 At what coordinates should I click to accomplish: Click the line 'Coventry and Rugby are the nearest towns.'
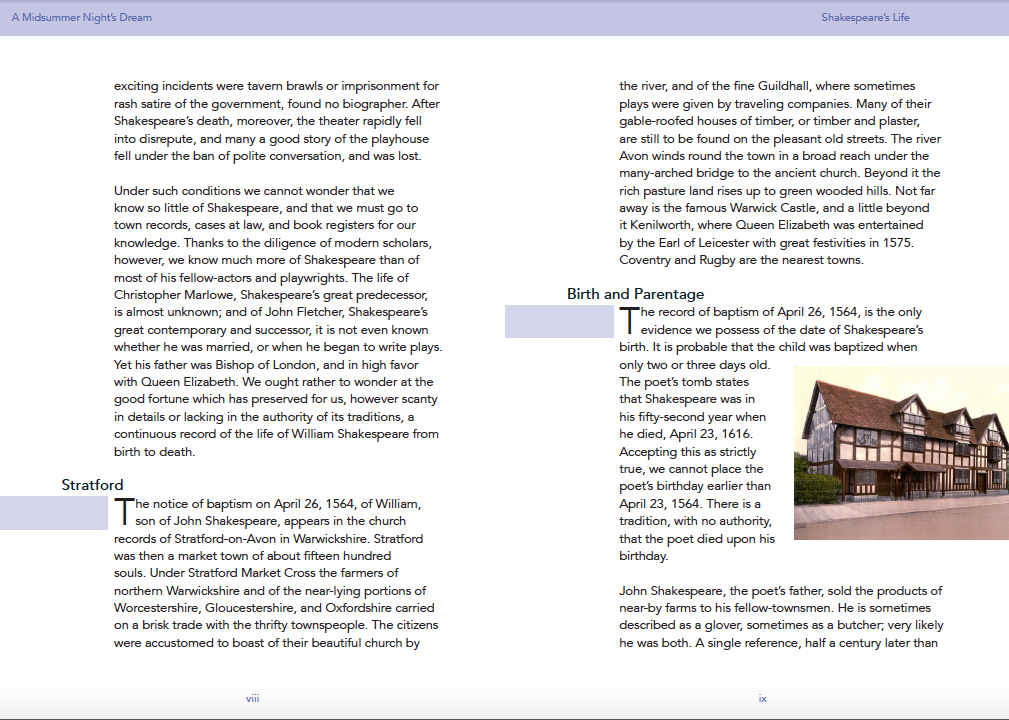(x=741, y=260)
